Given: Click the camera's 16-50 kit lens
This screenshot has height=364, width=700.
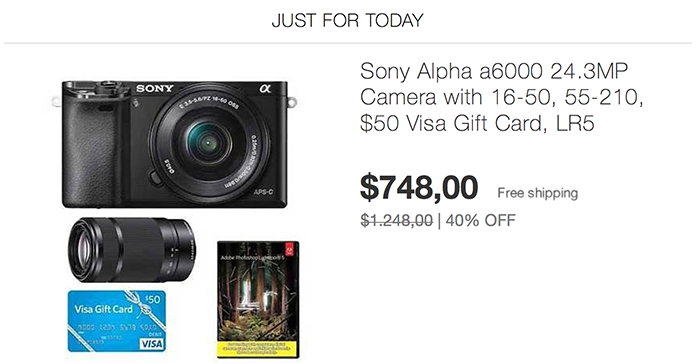Looking at the screenshot, I should (x=209, y=143).
